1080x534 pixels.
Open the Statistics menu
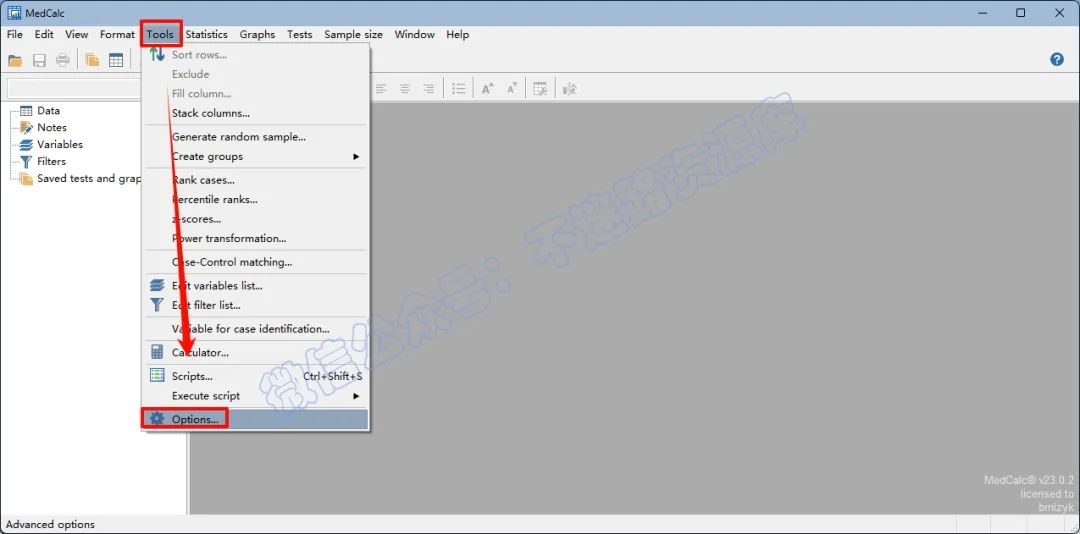[x=207, y=34]
